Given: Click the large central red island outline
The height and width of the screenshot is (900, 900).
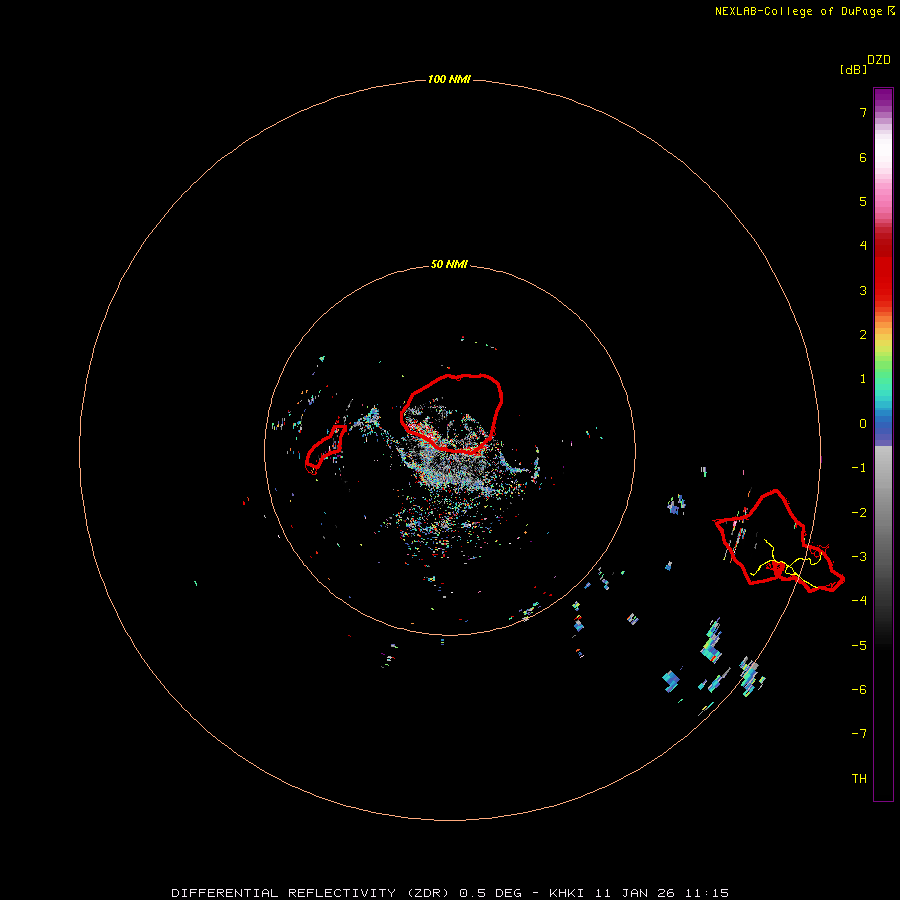Looking at the screenshot, I should [x=452, y=414].
